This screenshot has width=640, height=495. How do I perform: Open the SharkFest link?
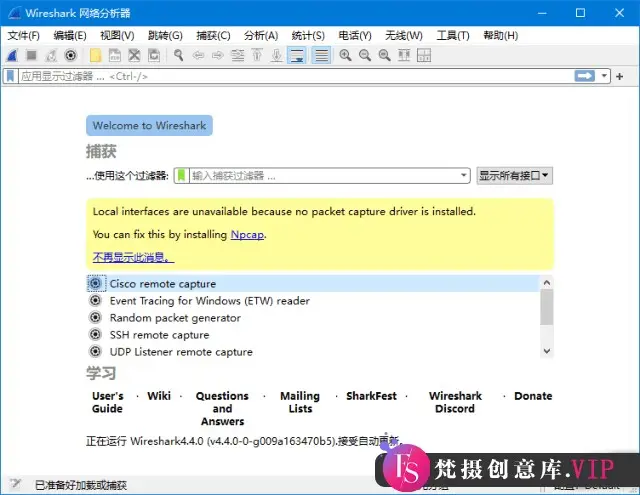point(371,396)
